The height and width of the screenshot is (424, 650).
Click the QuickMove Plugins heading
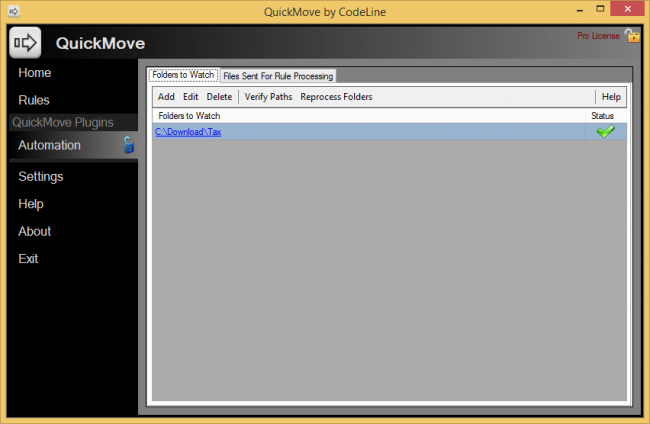coord(63,123)
